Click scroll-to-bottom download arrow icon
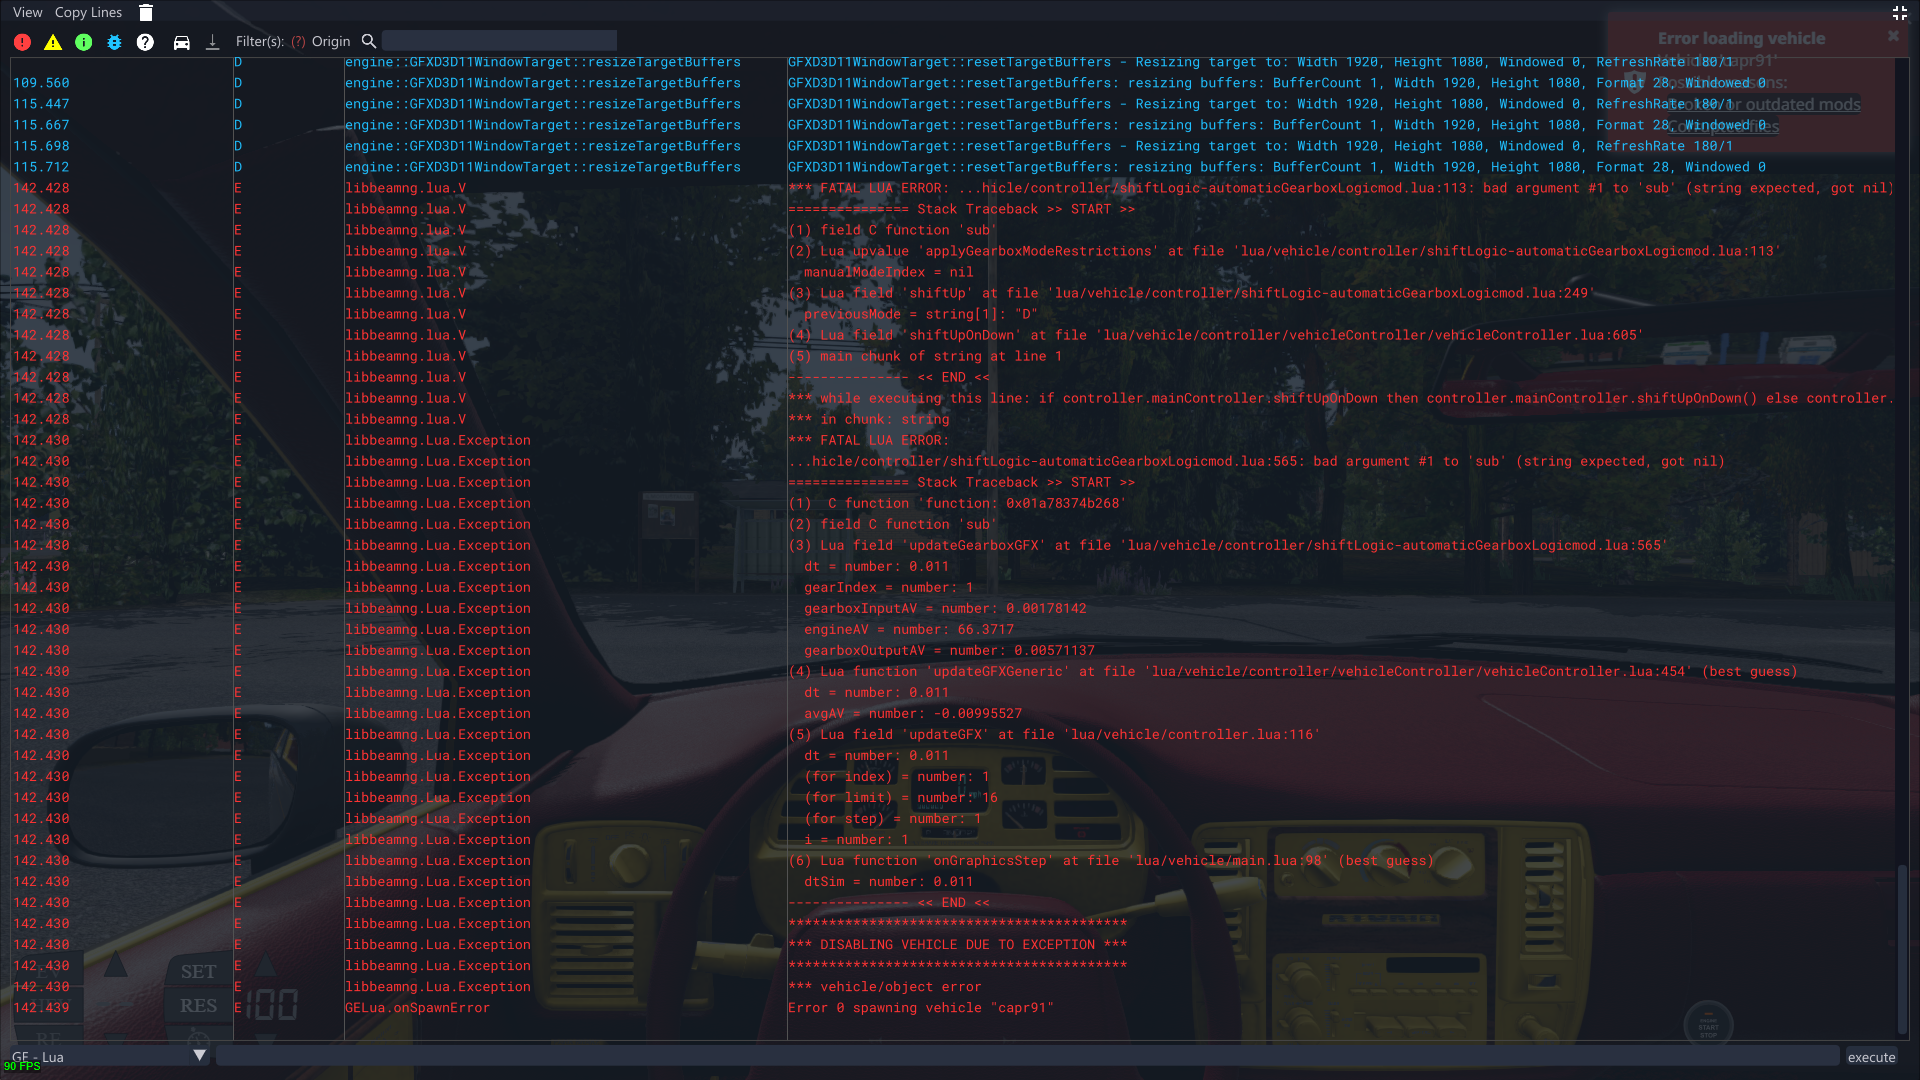 tap(212, 42)
